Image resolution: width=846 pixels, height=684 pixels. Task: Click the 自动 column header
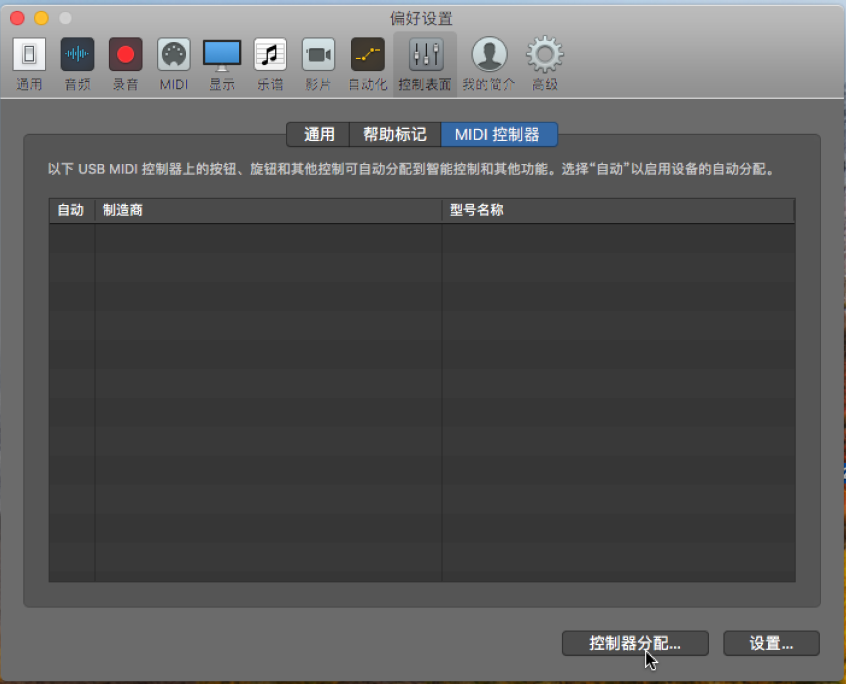(x=71, y=211)
